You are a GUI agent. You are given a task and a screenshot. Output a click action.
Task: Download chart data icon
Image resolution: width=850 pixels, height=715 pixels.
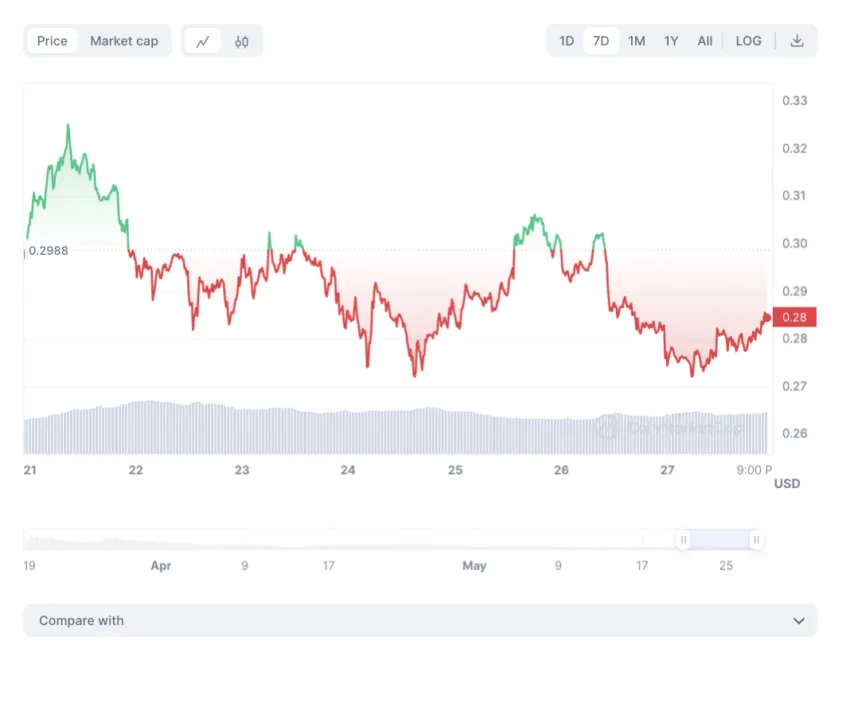click(797, 41)
